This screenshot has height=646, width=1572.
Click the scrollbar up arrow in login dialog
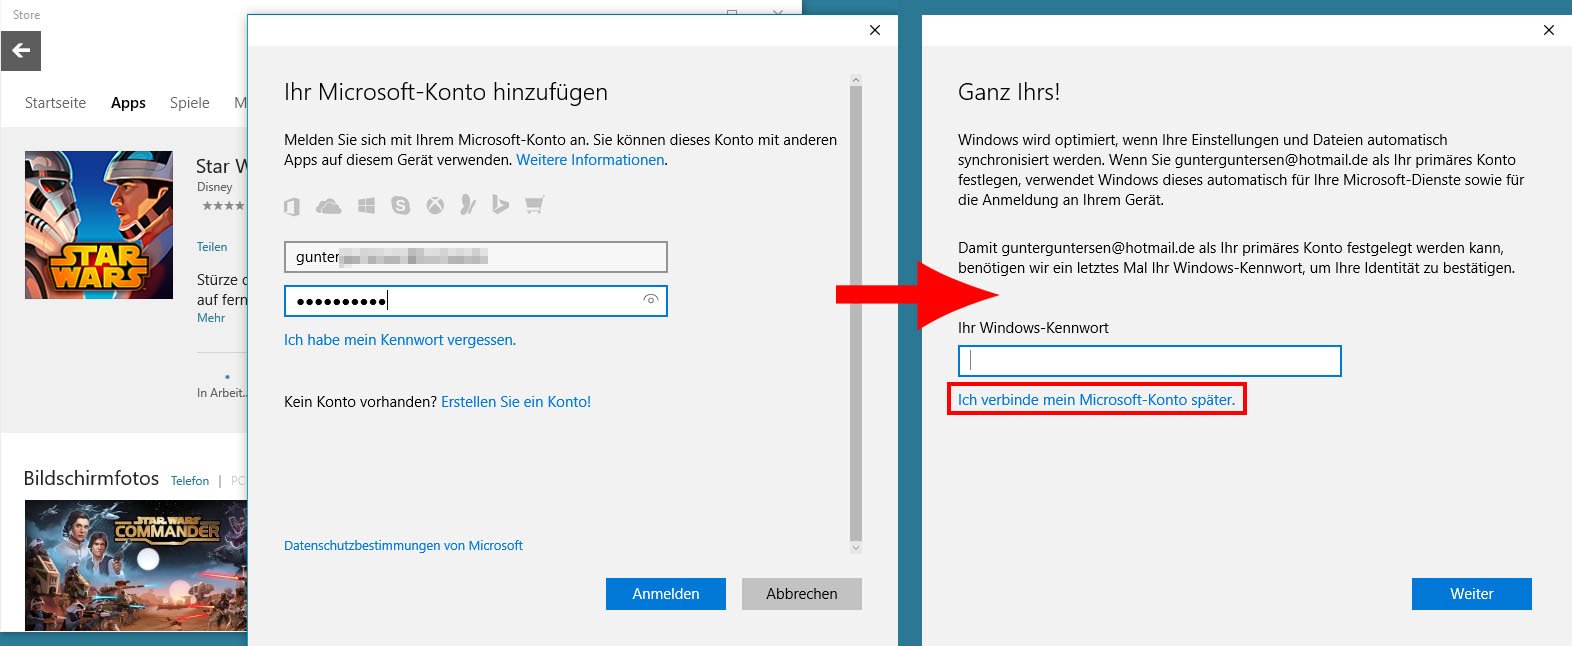tap(855, 79)
